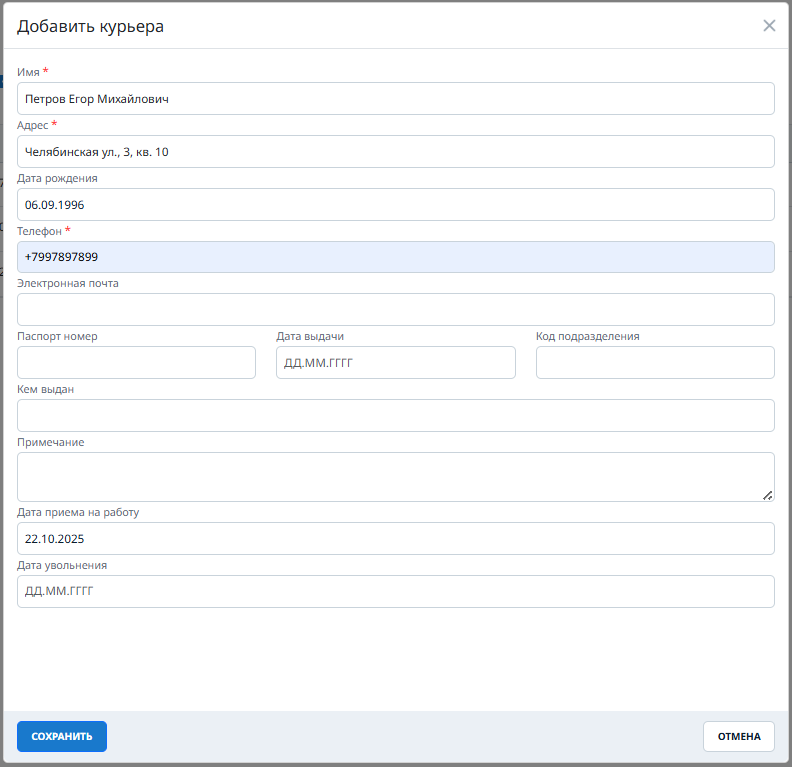The image size is (792, 767).
Task: Click the Код подразделения input field
Action: click(655, 363)
